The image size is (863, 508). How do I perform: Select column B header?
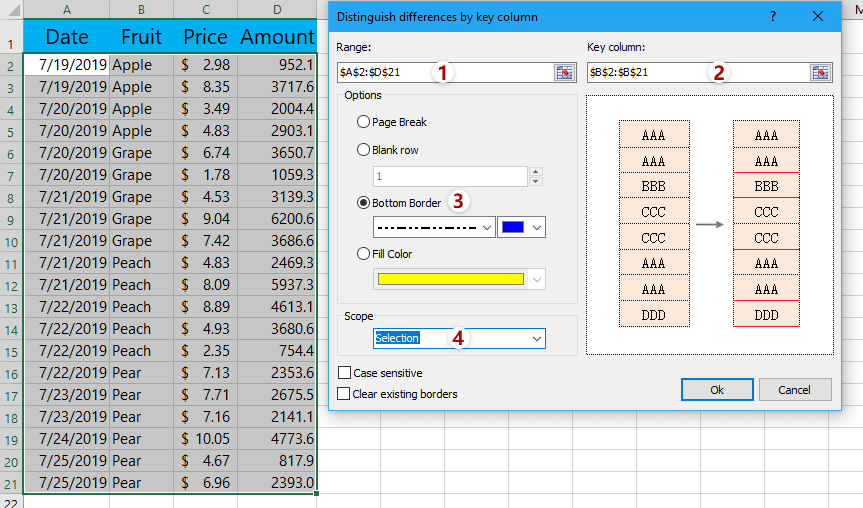coord(141,9)
